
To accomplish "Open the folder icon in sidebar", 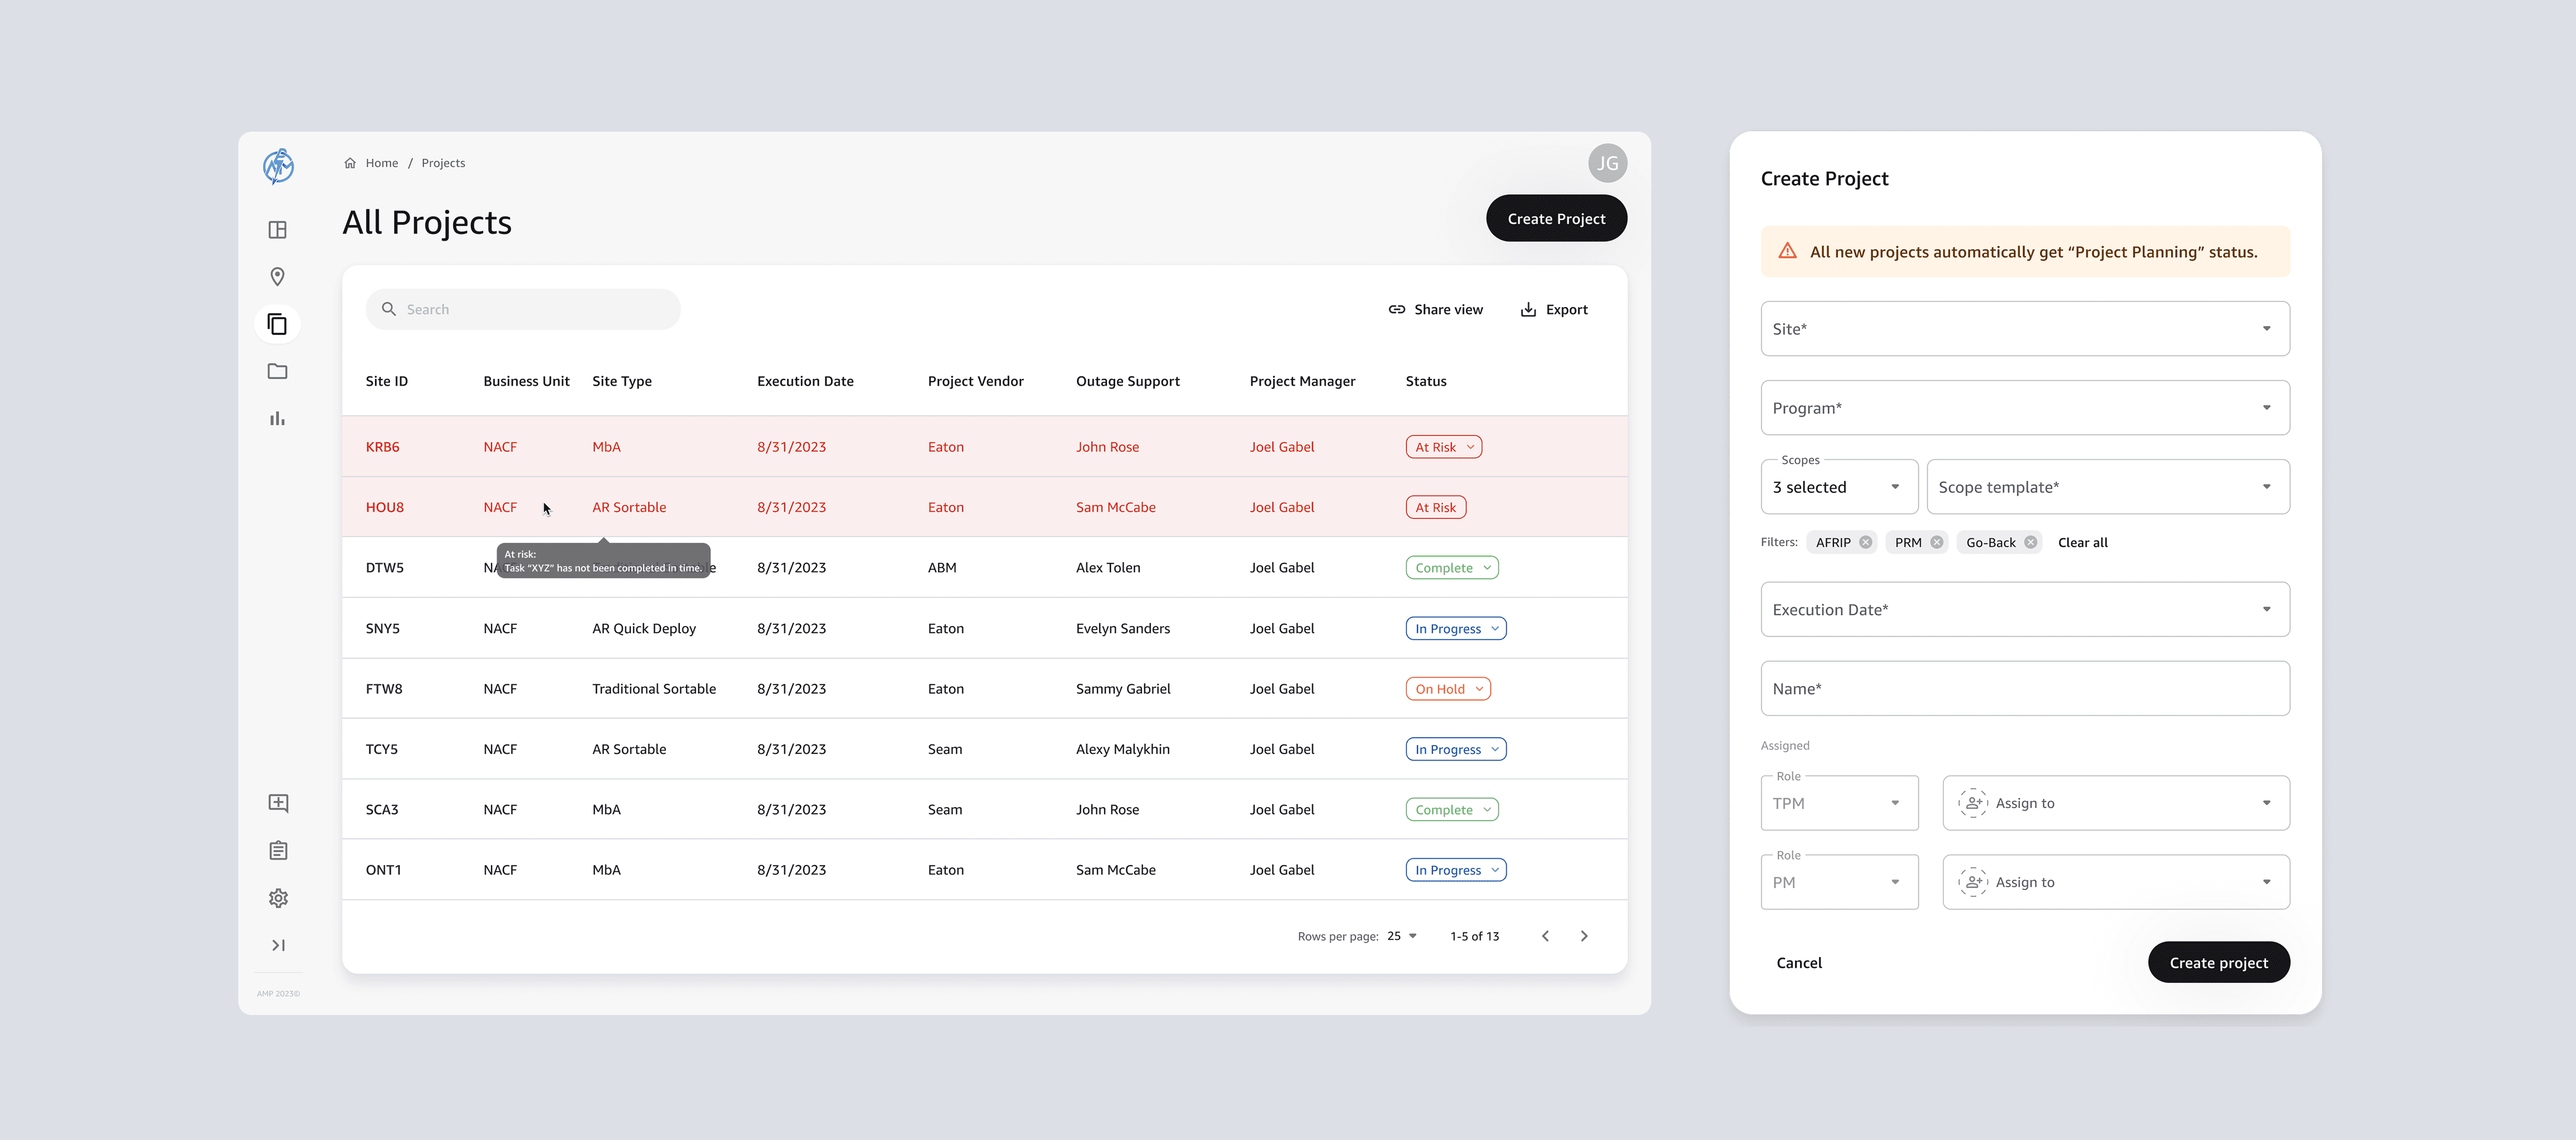I will click(x=278, y=371).
